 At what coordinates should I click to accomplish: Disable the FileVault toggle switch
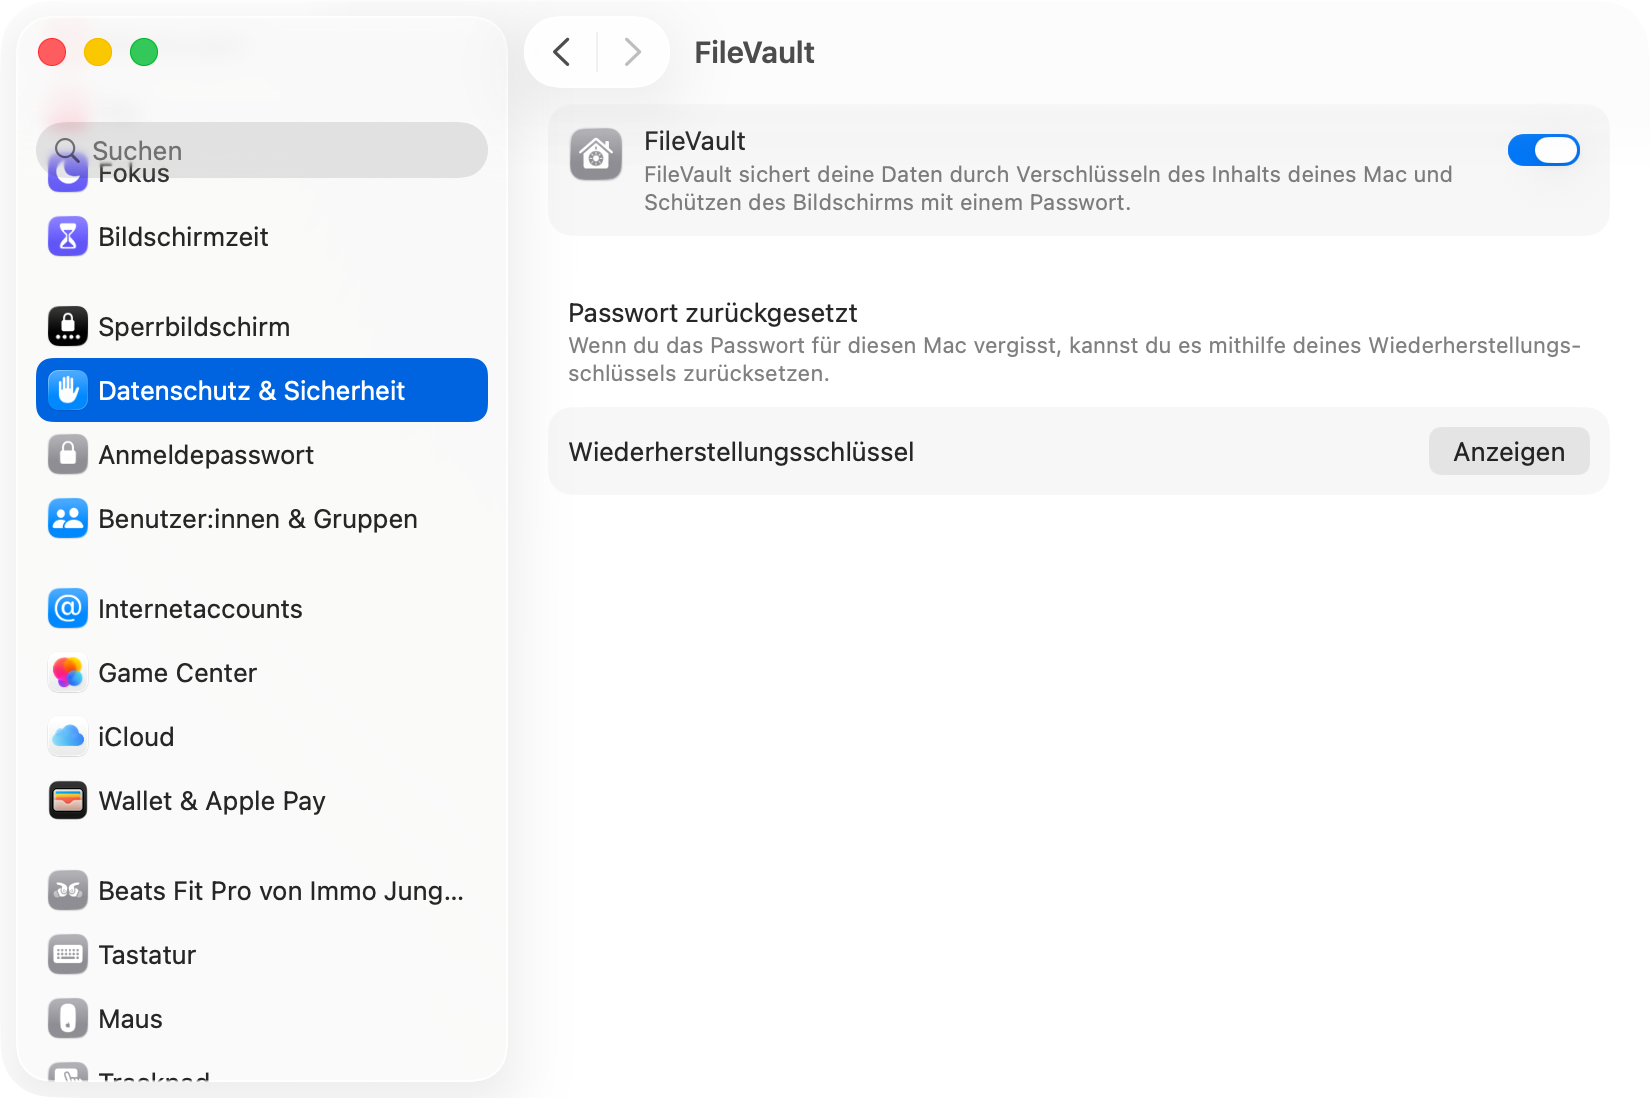(1543, 151)
